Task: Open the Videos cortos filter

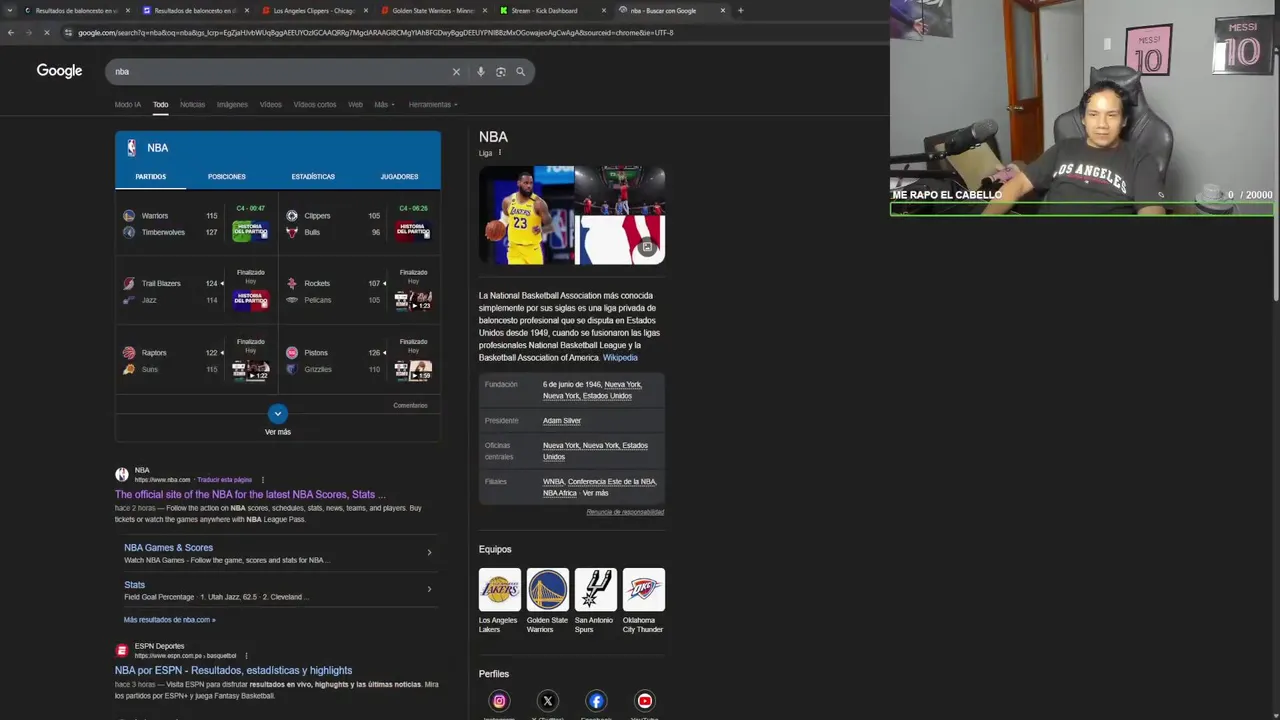Action: point(315,105)
